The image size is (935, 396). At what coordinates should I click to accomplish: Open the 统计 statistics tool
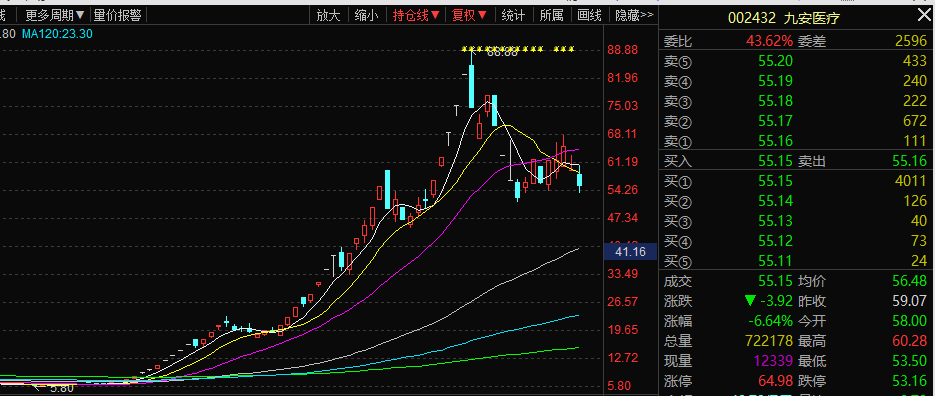(x=513, y=16)
